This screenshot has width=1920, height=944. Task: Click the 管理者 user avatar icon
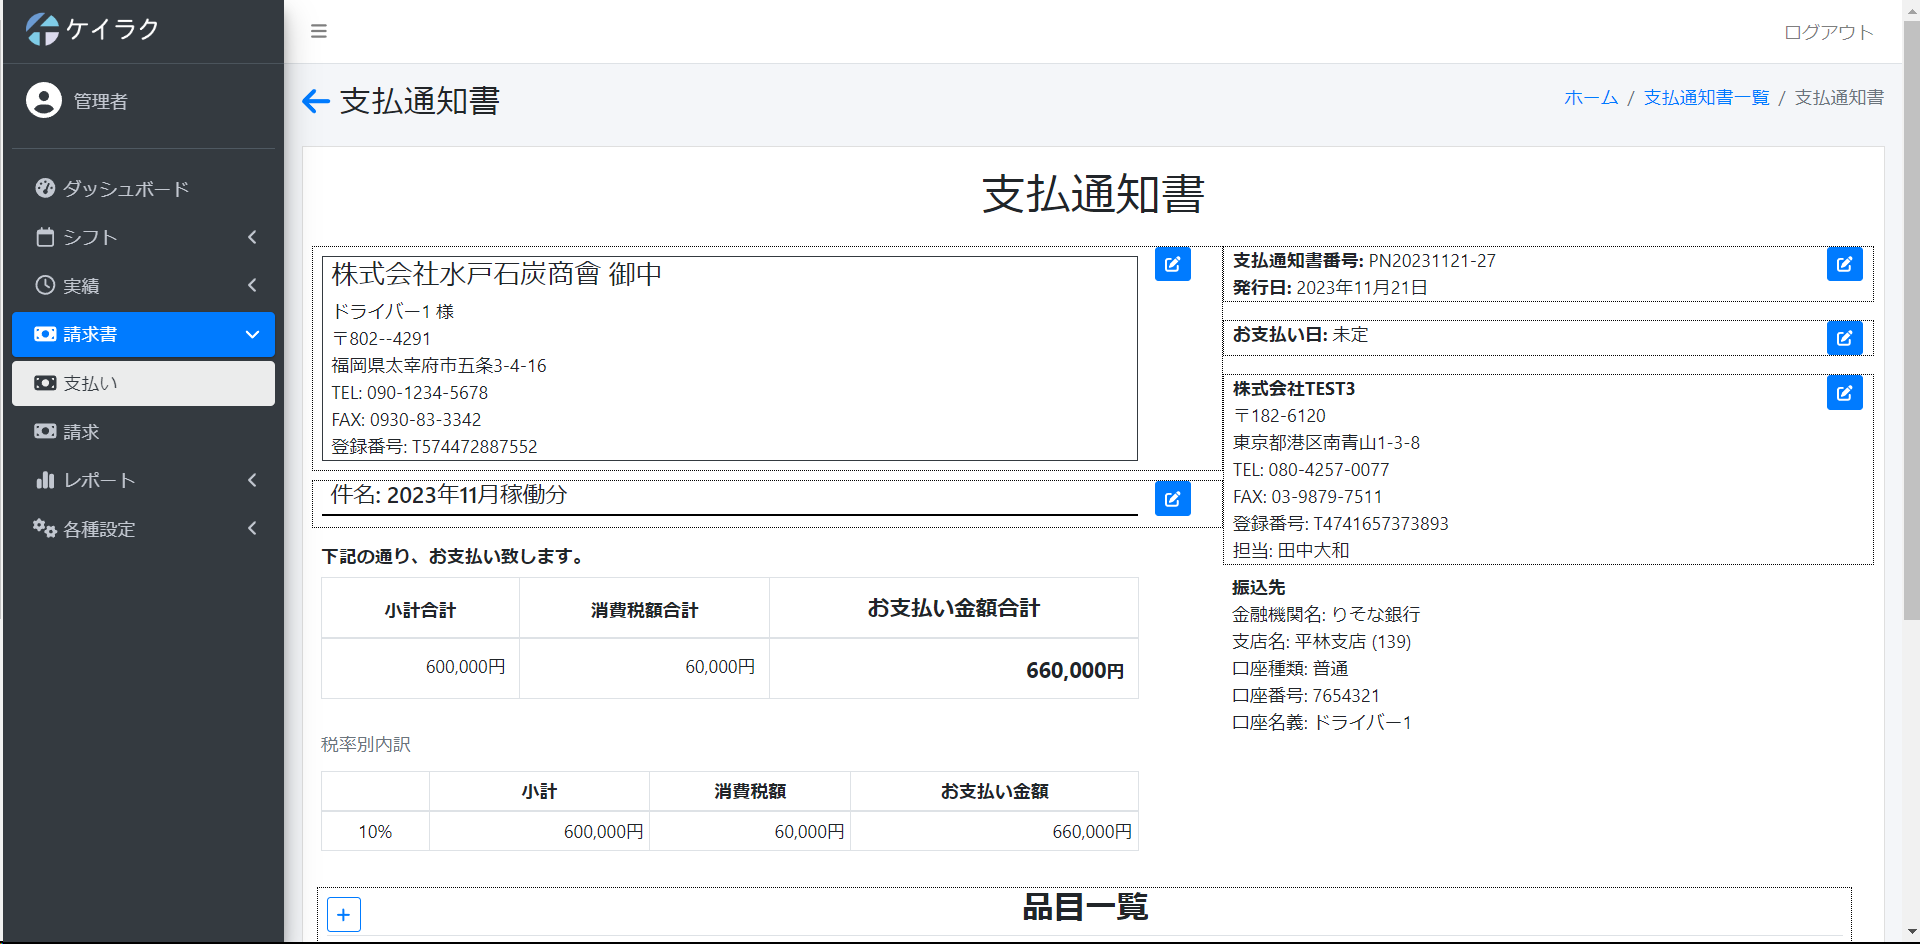(43, 100)
